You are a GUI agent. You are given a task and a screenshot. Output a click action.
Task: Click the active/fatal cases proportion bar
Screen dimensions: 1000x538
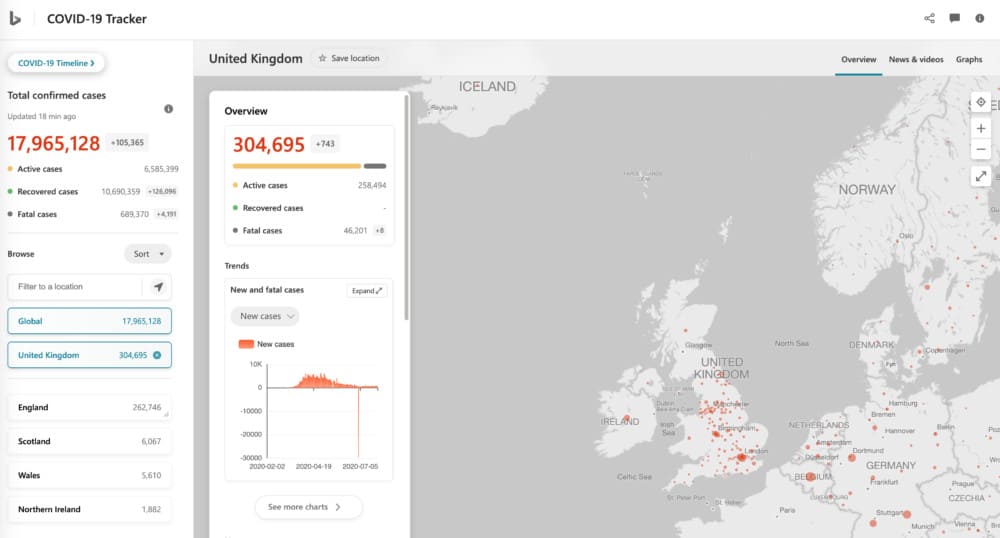[x=309, y=166]
